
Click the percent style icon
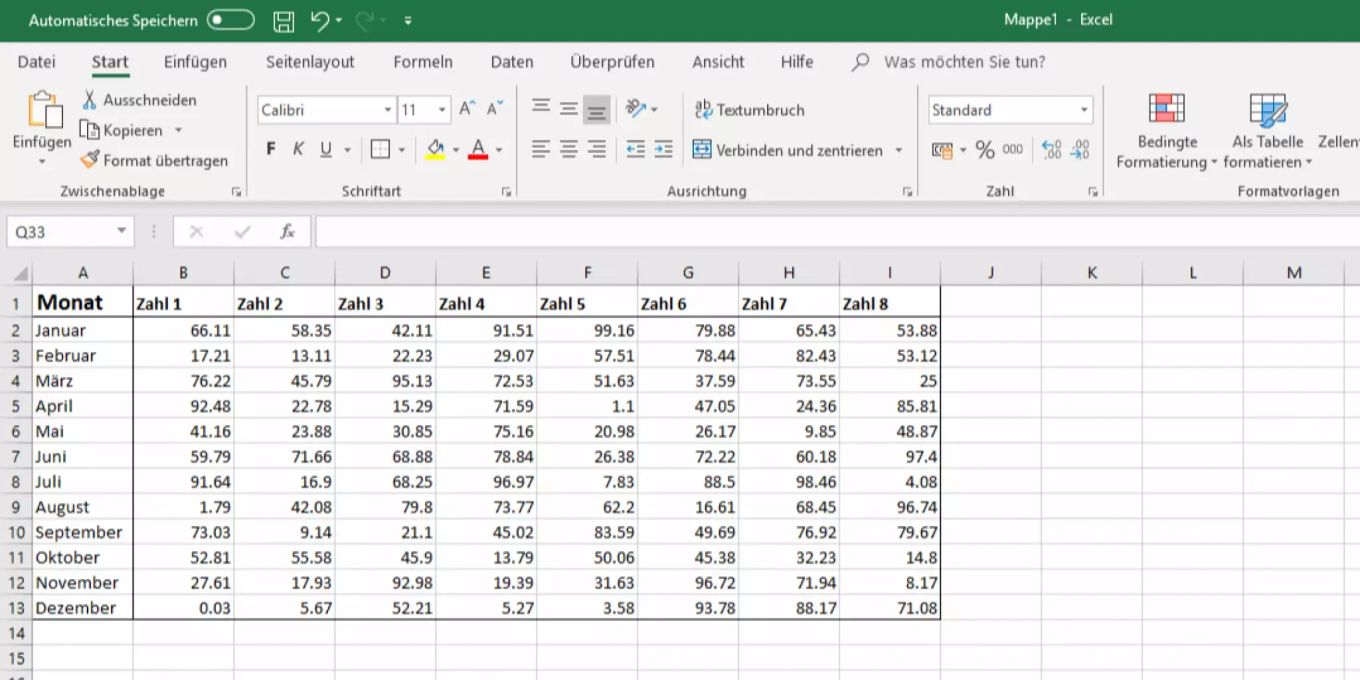985,150
